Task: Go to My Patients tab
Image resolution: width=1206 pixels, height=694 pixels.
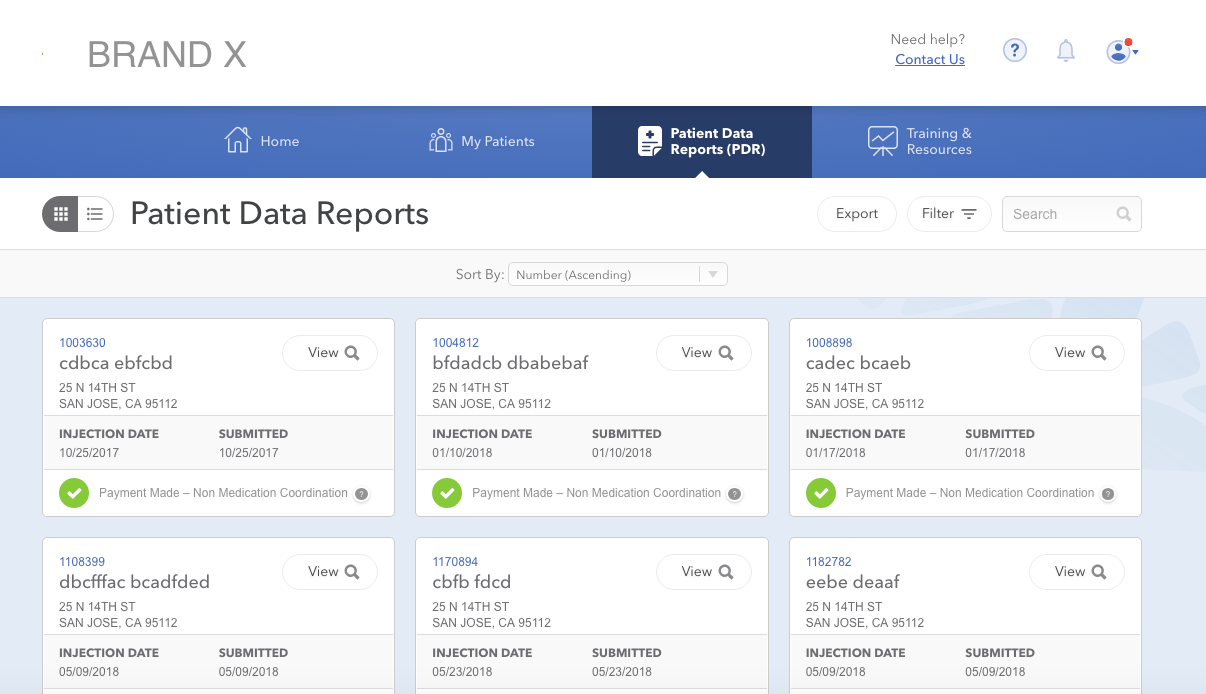Action: (x=482, y=141)
